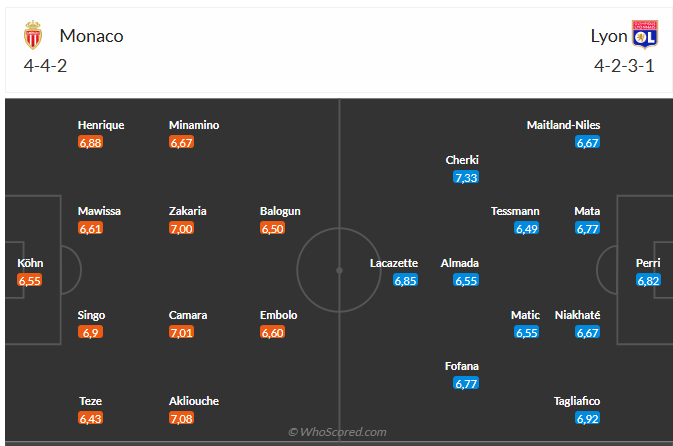Select Tagliafico in Lyon's defense
The height and width of the screenshot is (446, 673).
point(577,401)
